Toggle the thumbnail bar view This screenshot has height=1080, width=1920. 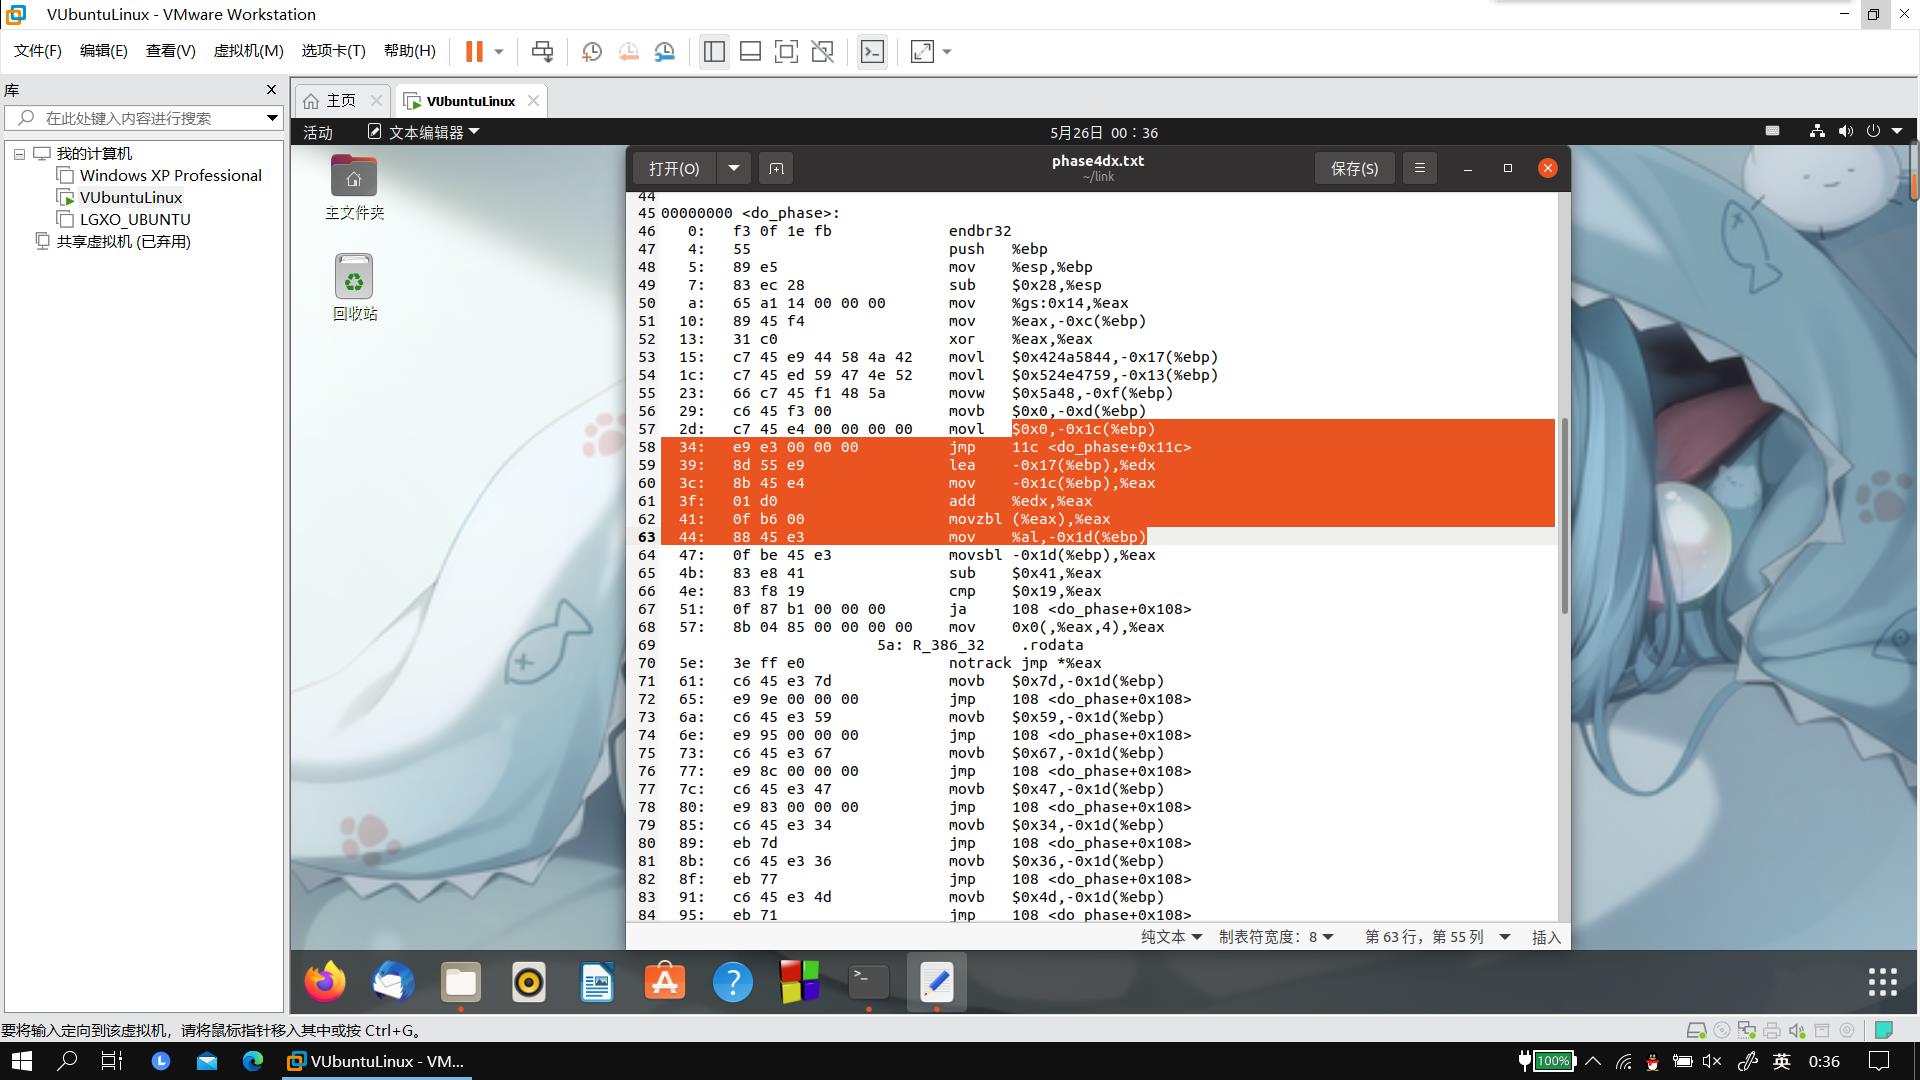point(750,52)
